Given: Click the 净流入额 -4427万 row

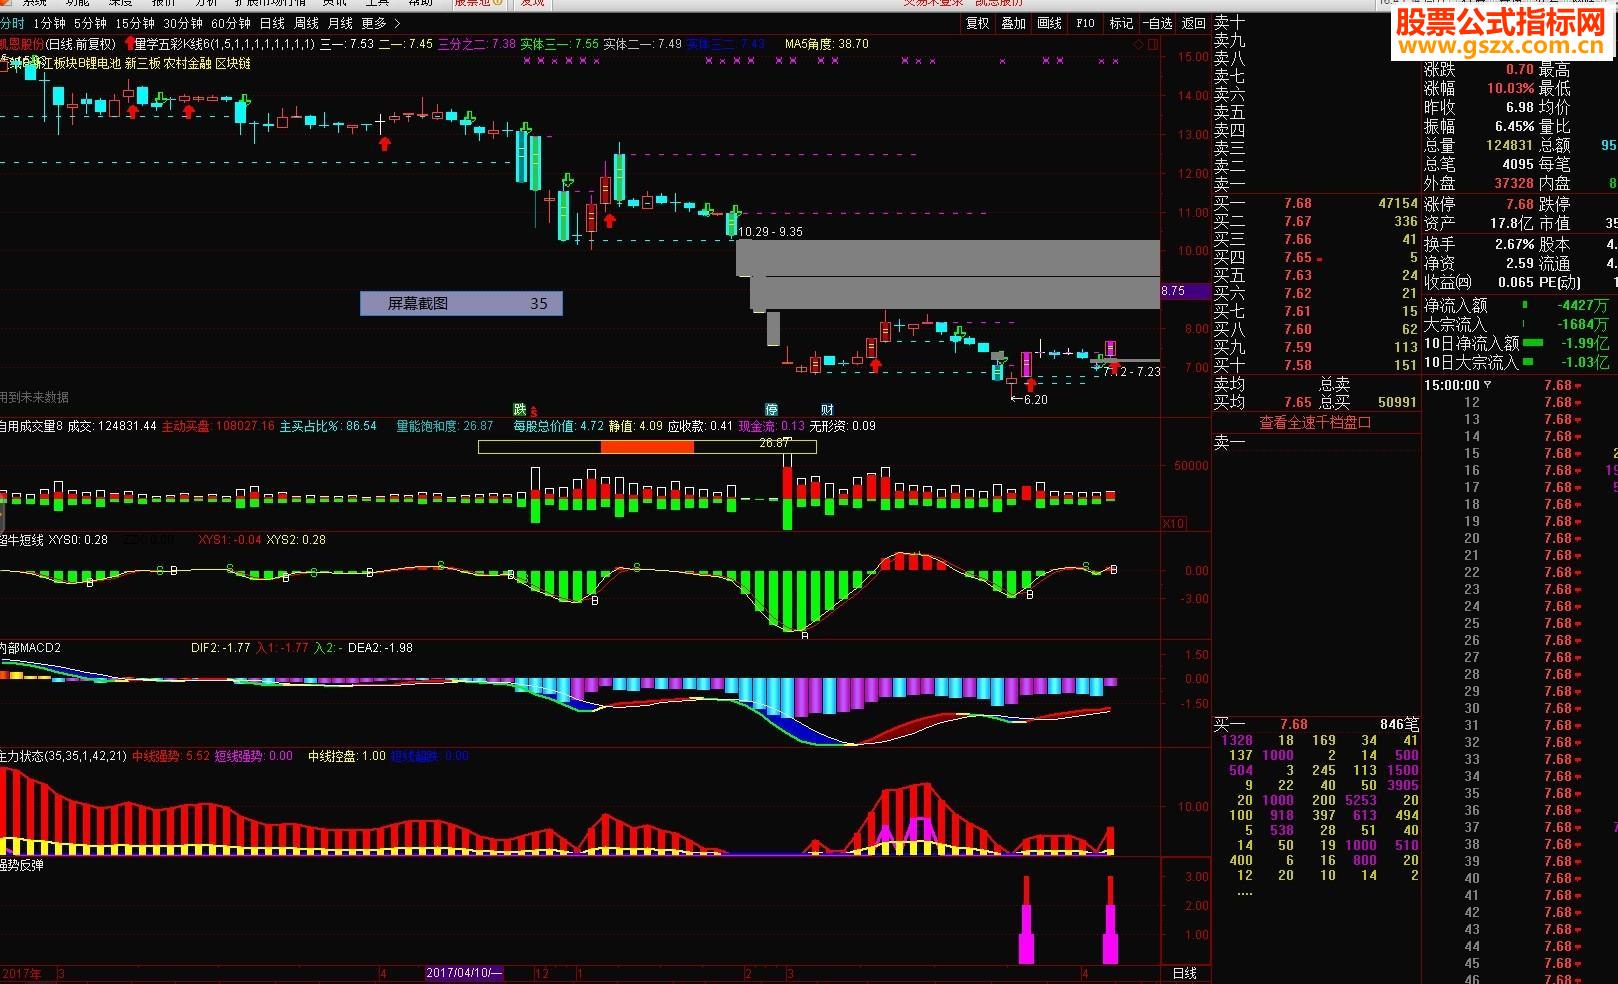Looking at the screenshot, I should point(1517,305).
